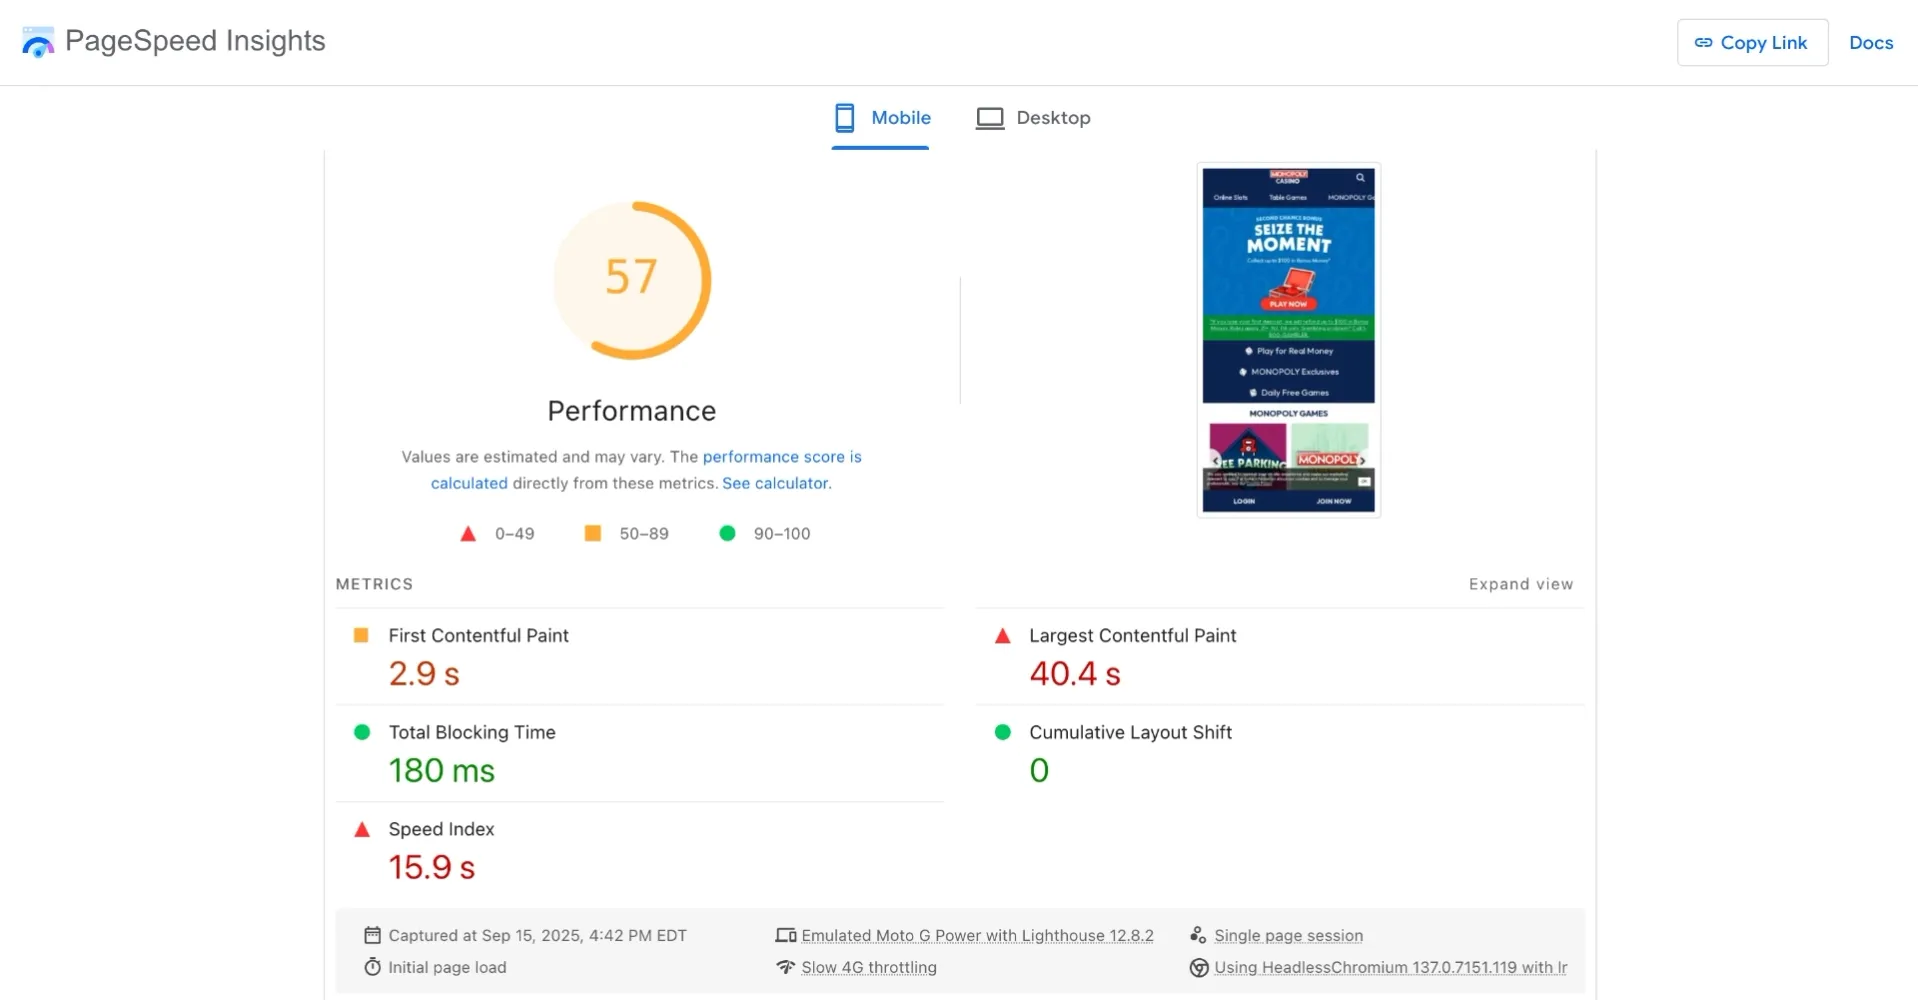Click the wifi icon next to Slow 4G throttling
Screen dimensions: 1918x1000
[785, 967]
